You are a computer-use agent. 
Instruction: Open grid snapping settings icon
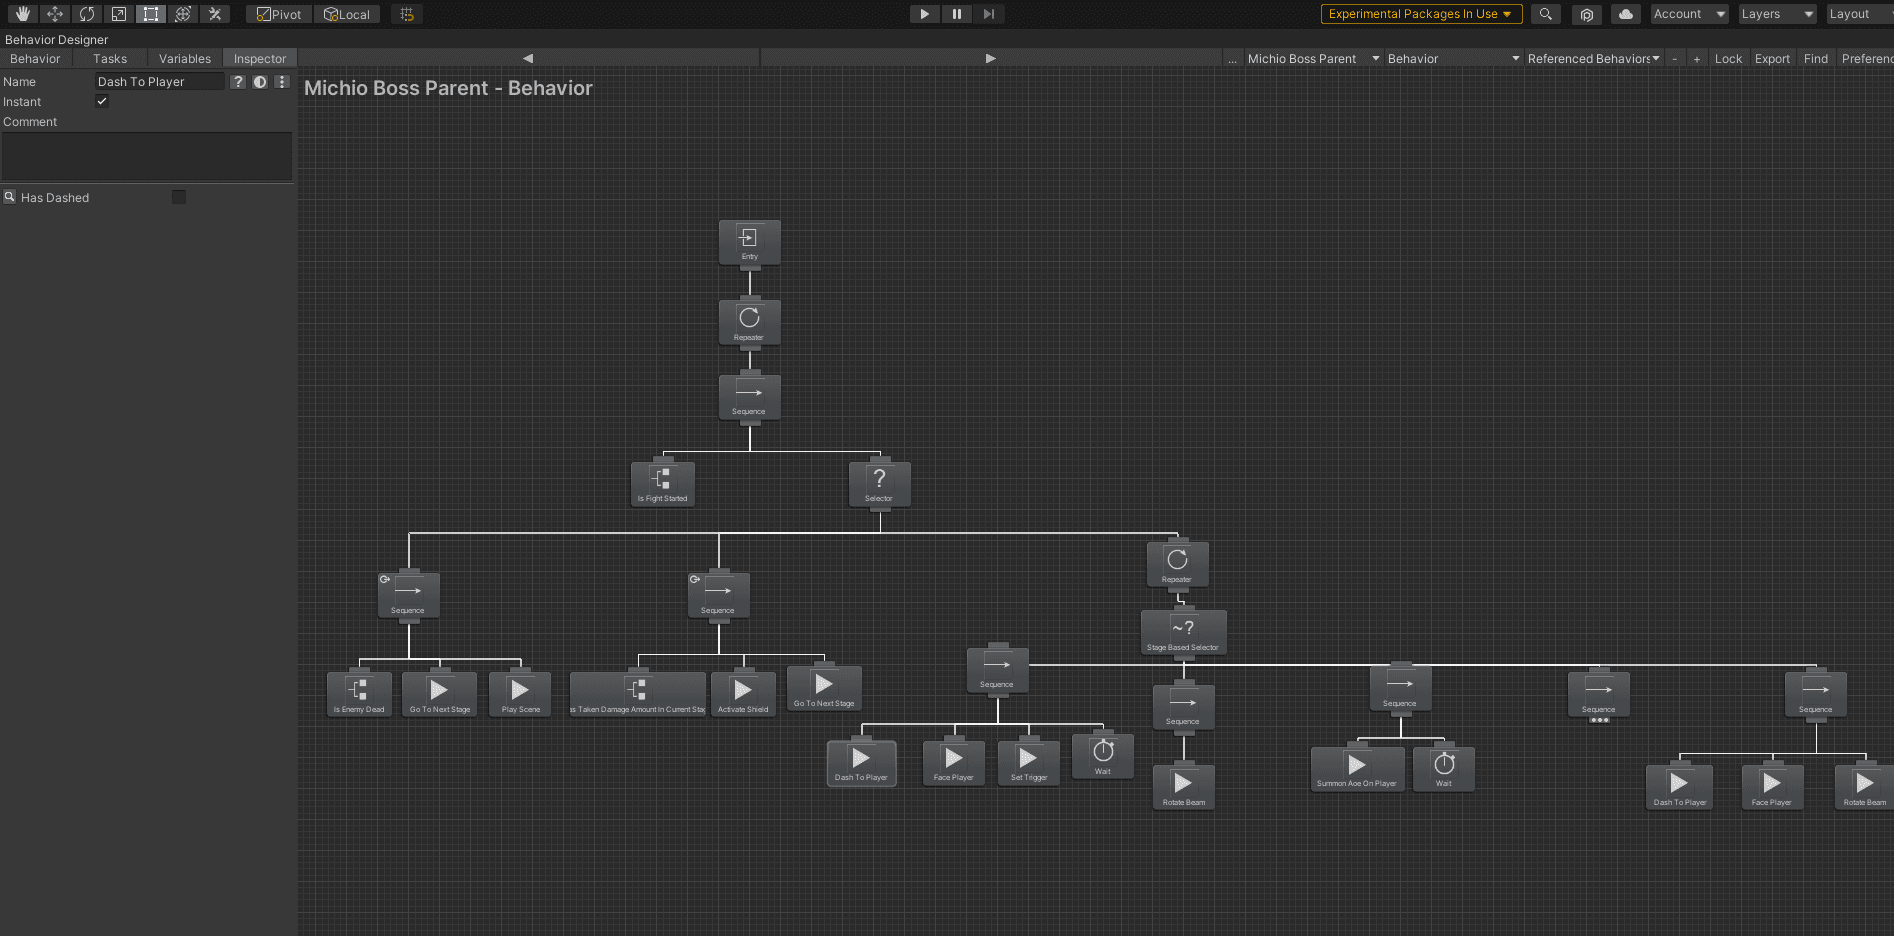point(406,14)
